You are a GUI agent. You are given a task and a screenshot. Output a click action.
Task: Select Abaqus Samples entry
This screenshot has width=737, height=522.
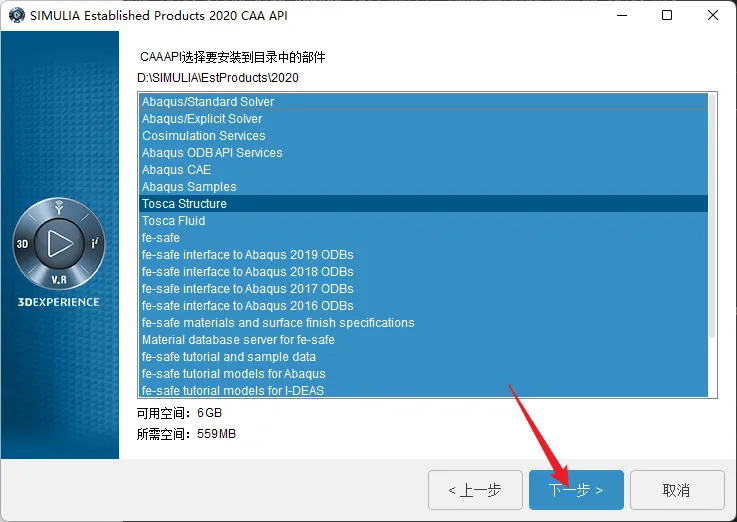[423, 187]
